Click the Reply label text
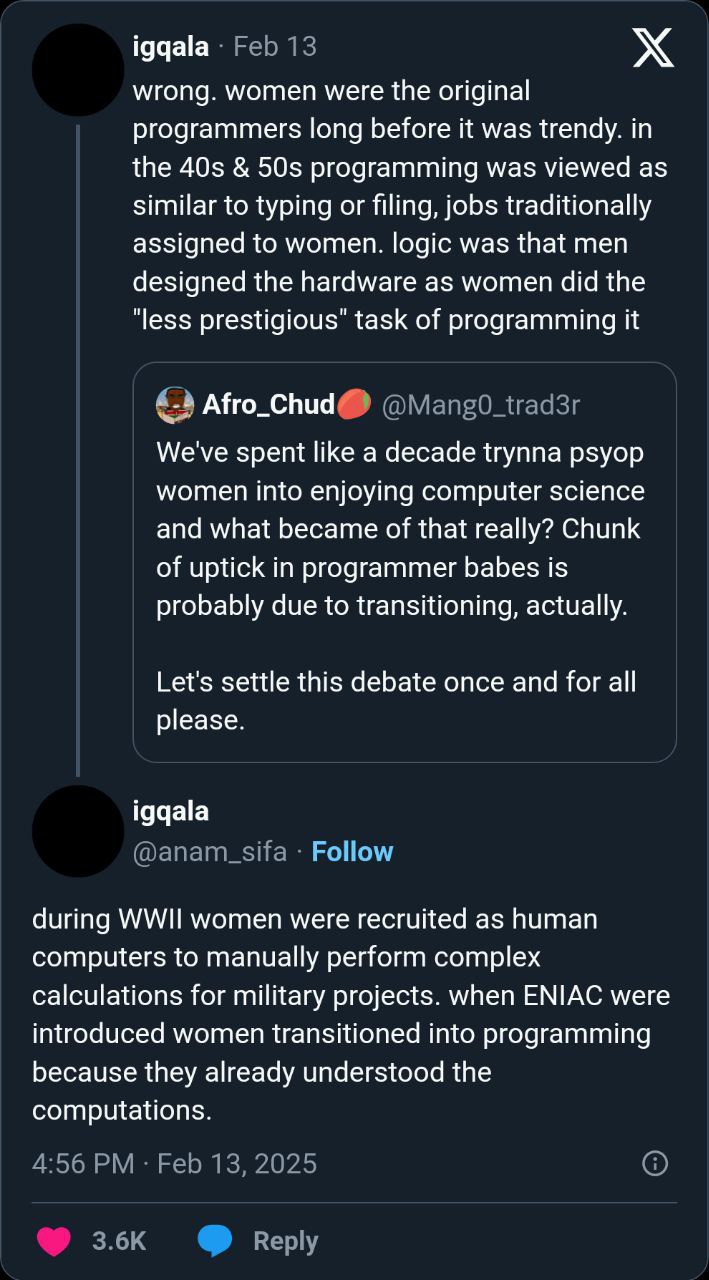Screen dimensions: 709x1280 coord(285,1241)
